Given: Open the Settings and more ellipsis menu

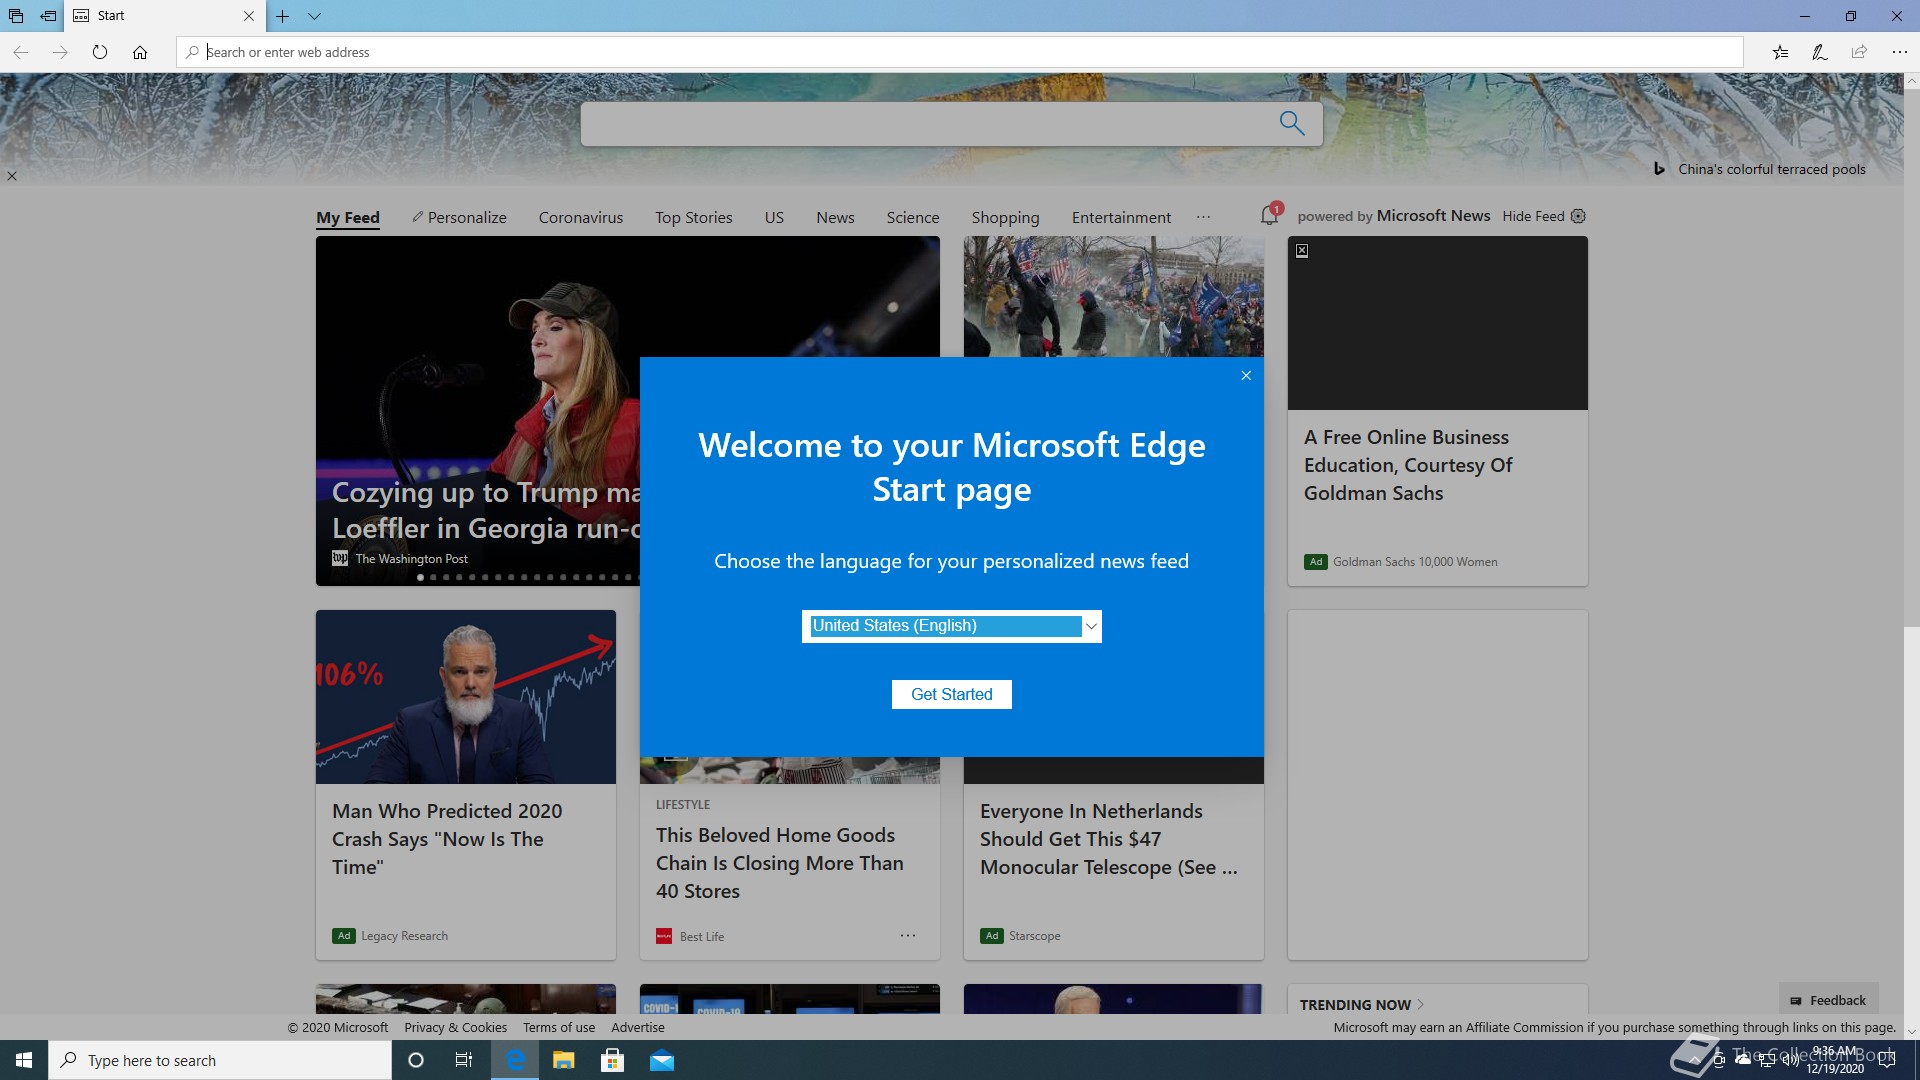Looking at the screenshot, I should tap(1899, 52).
